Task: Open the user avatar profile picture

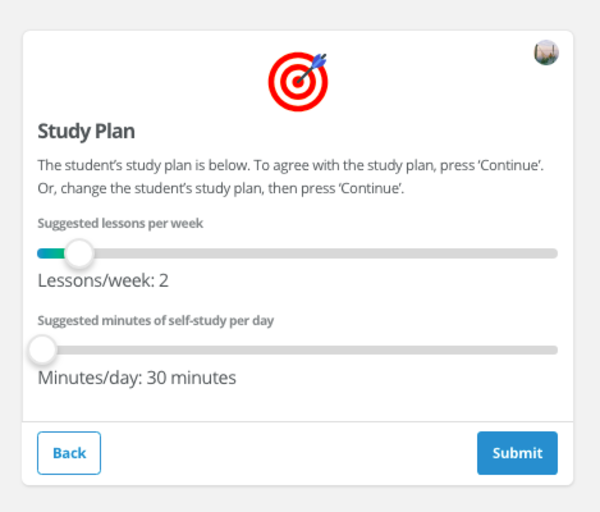Action: (x=546, y=52)
